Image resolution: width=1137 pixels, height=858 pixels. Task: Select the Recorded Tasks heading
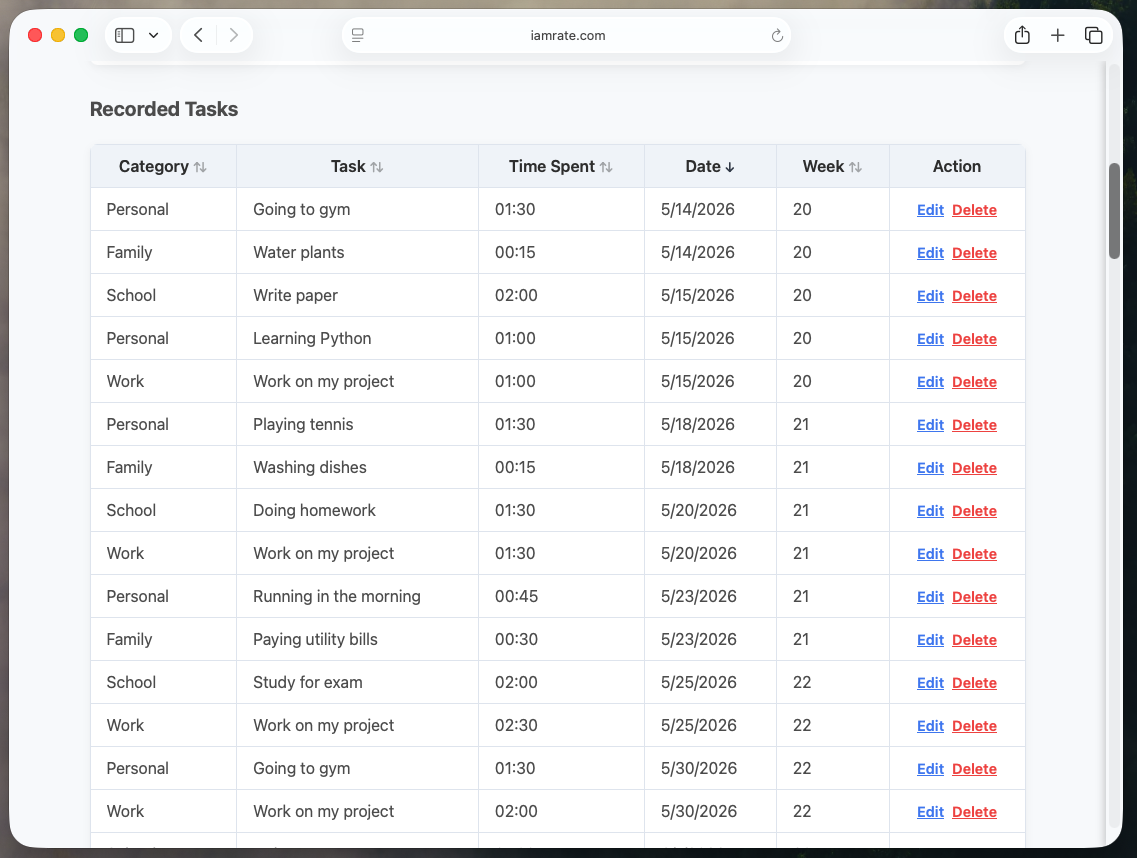click(x=164, y=109)
